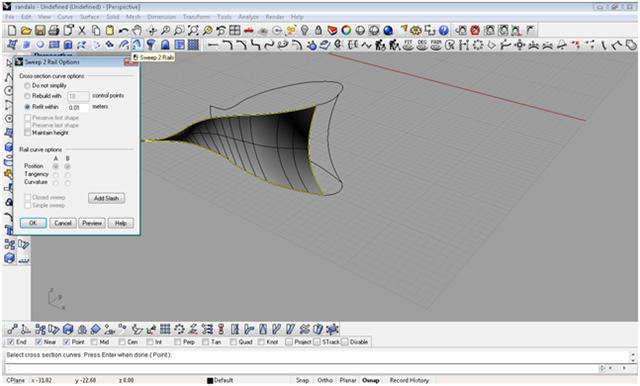Click the Copy icon in the toolbar
This screenshot has width=640, height=386.
click(96, 31)
